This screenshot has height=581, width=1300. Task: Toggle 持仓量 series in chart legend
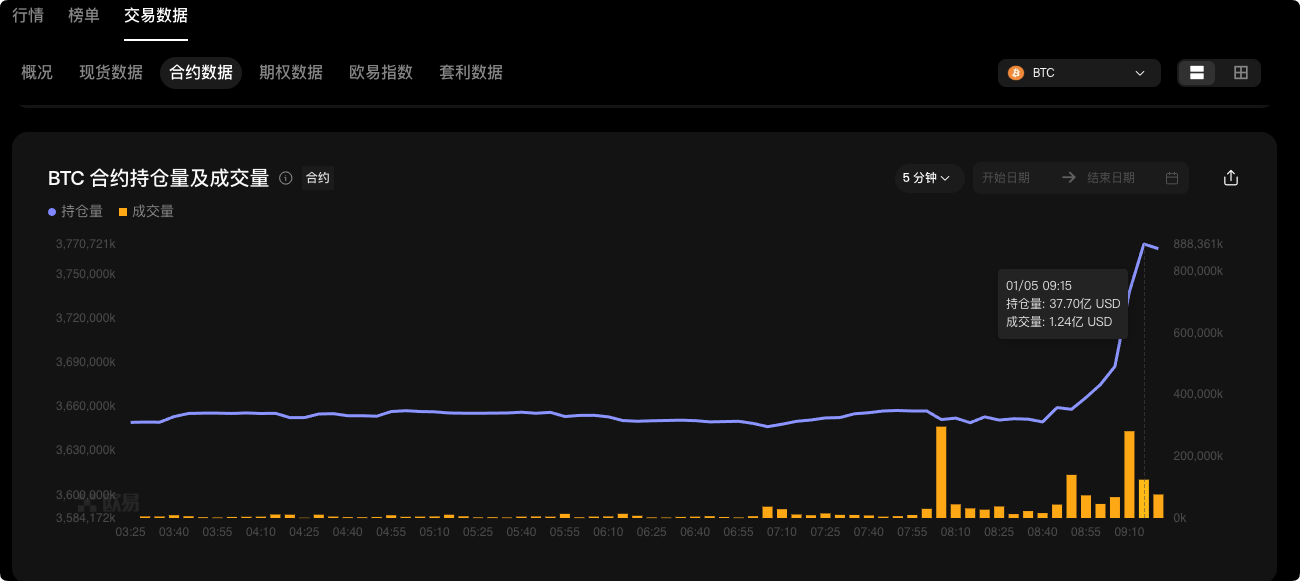[76, 211]
